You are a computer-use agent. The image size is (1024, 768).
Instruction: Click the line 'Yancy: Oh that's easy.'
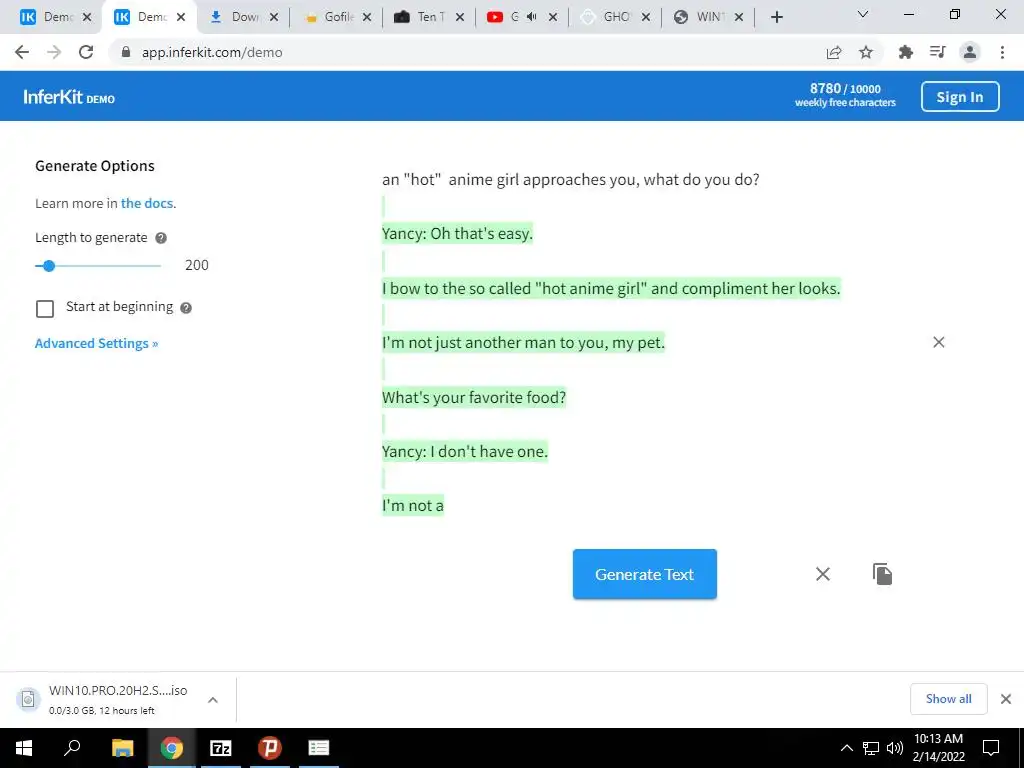click(457, 234)
